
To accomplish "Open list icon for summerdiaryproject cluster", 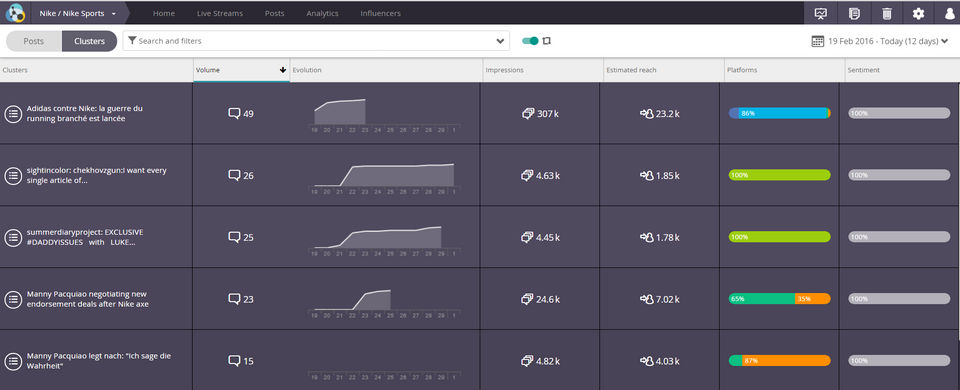I will point(13,238).
